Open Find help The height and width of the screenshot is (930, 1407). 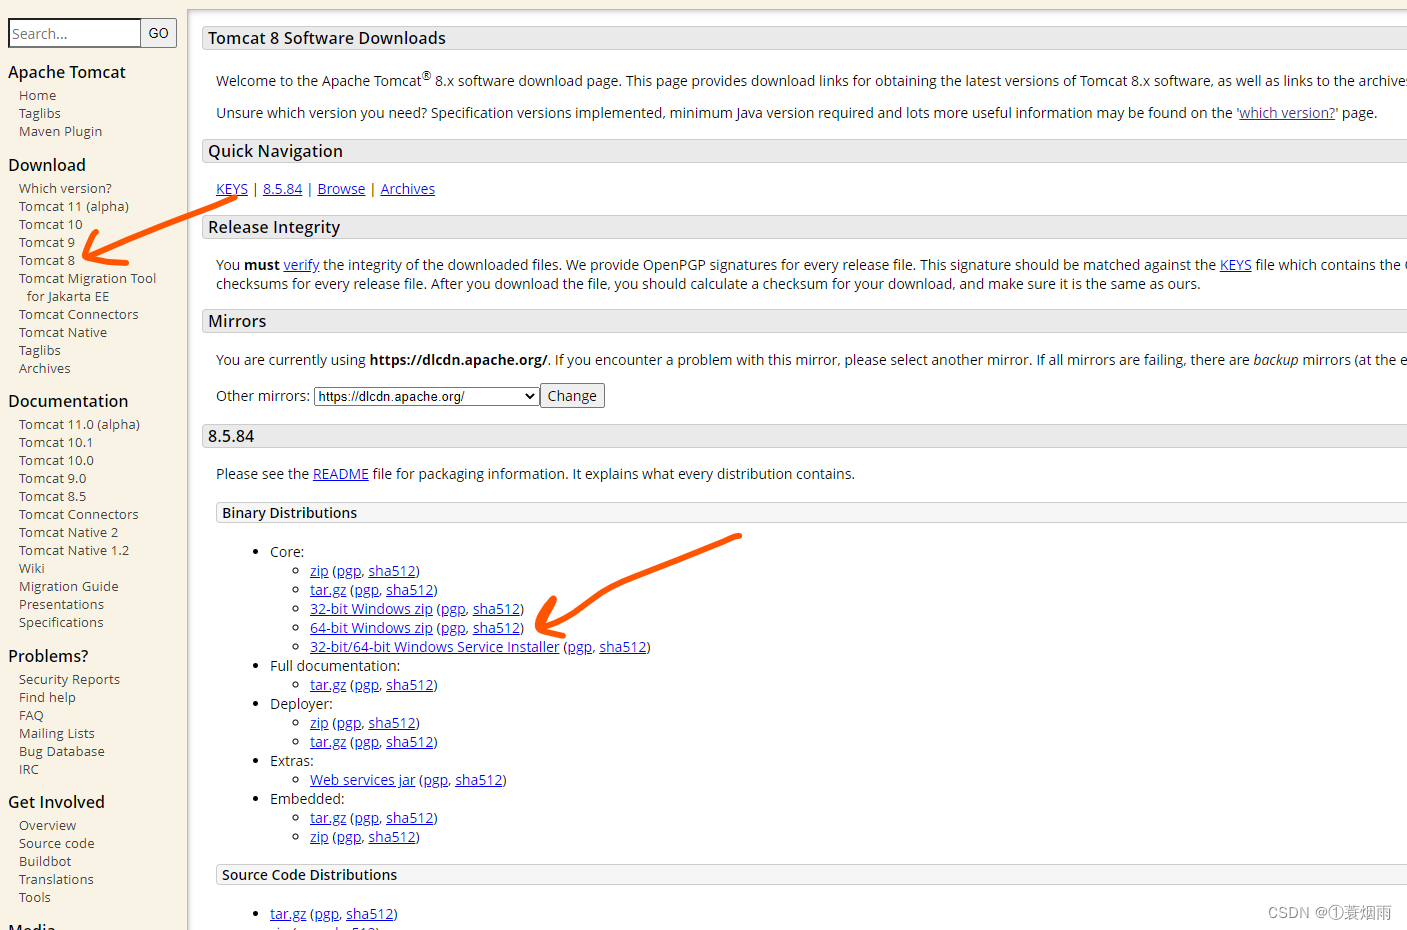pos(47,698)
